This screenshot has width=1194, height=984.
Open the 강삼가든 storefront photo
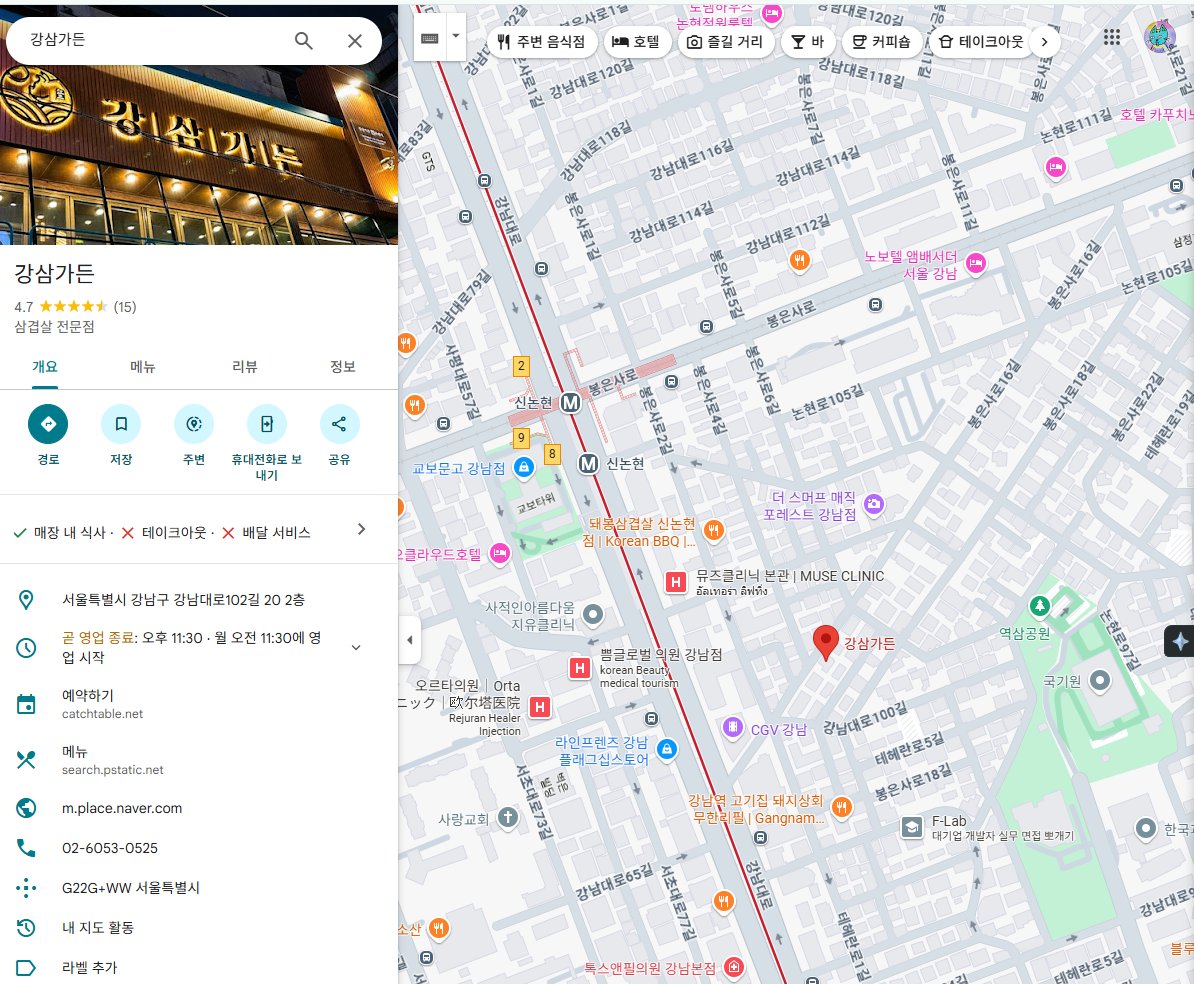point(199,155)
